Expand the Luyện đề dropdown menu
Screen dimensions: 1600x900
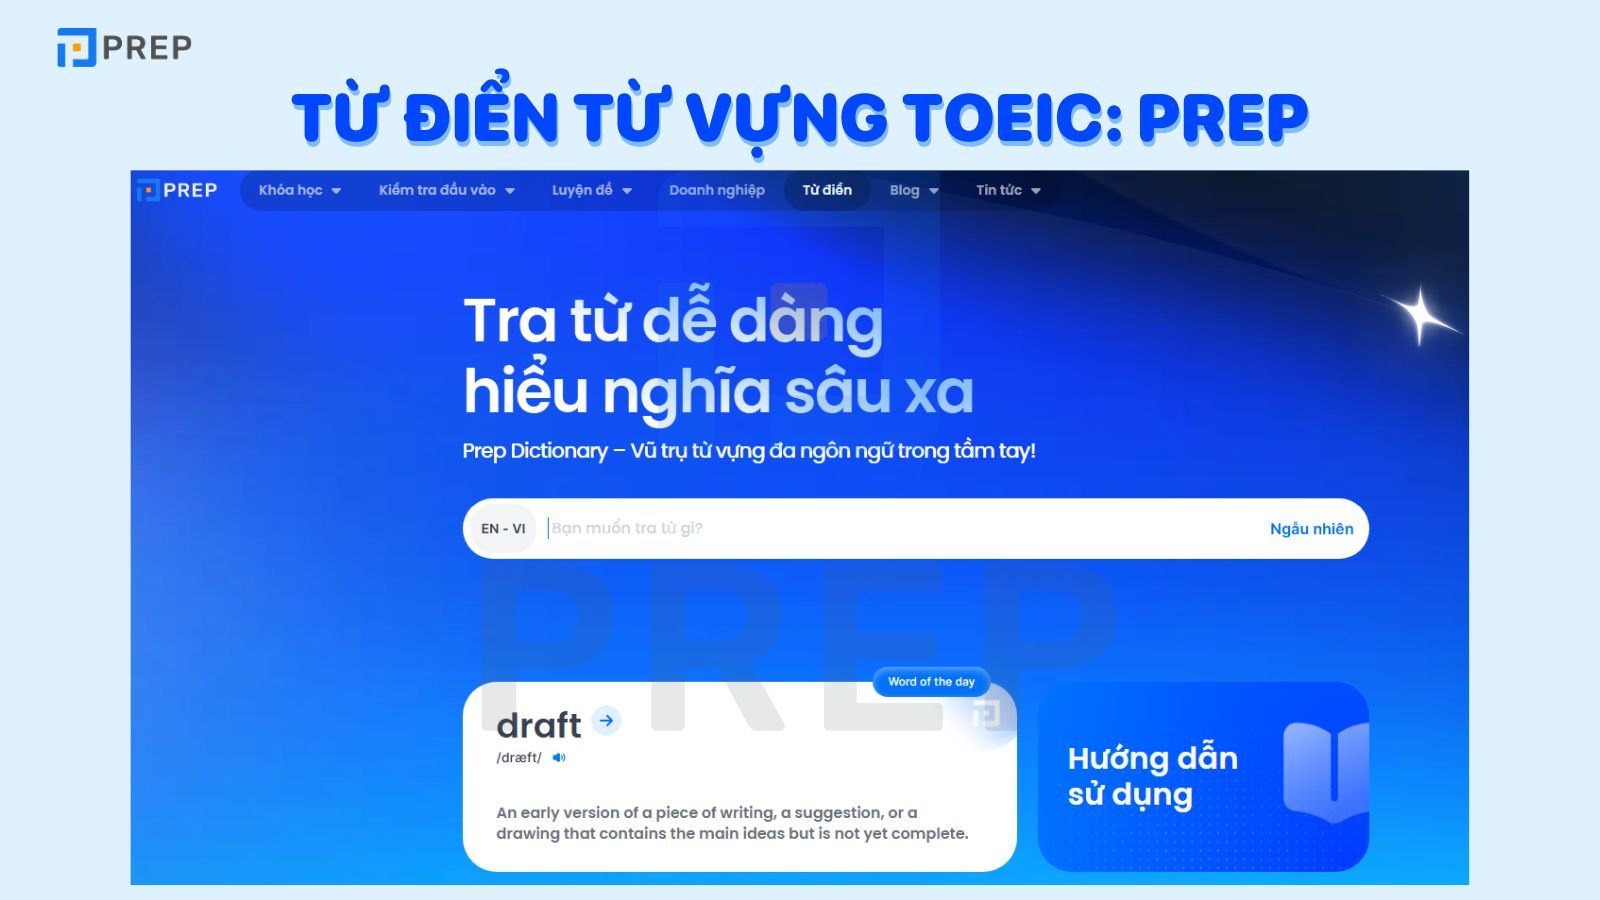[590, 190]
